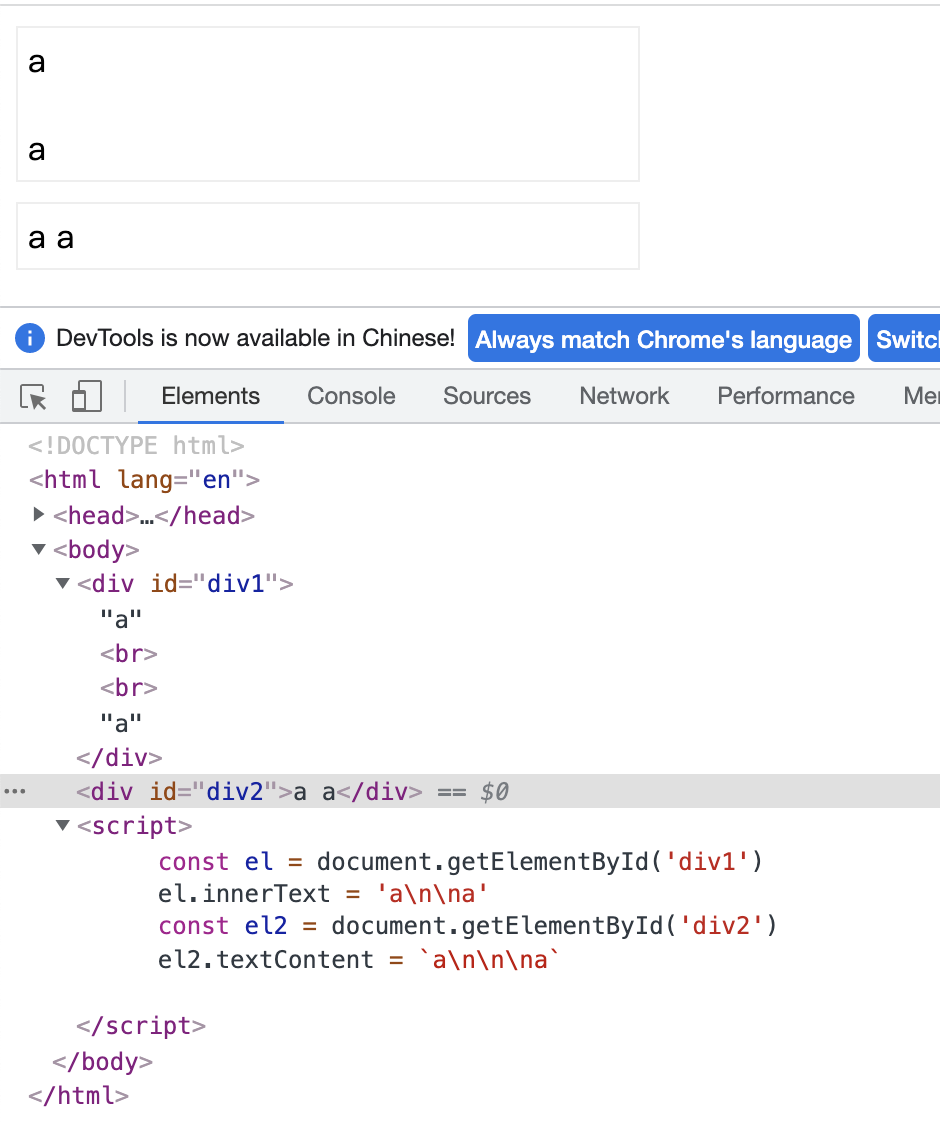The height and width of the screenshot is (1122, 940).
Task: Select the closing /script tag
Action: (x=141, y=1025)
